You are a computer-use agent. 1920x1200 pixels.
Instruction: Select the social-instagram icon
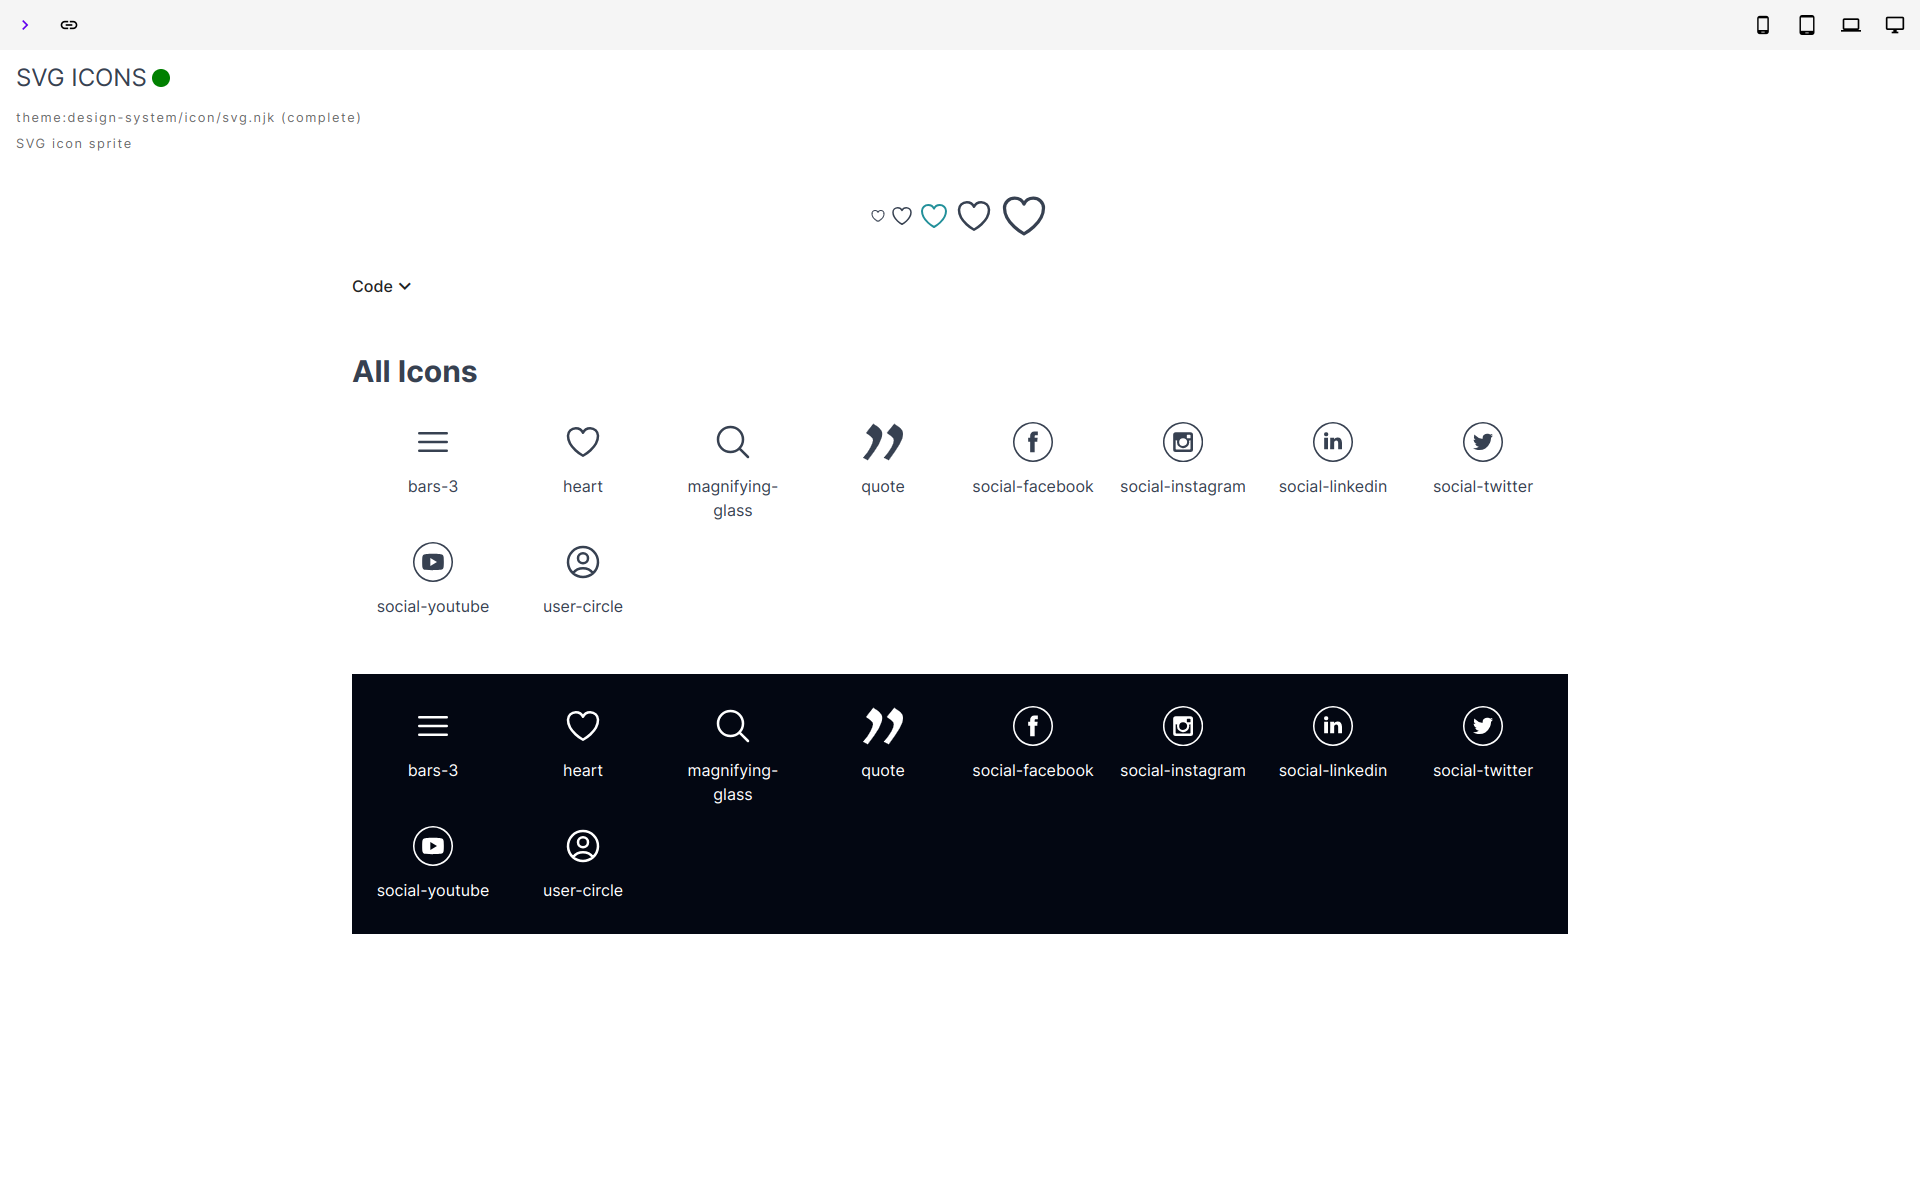coord(1183,441)
